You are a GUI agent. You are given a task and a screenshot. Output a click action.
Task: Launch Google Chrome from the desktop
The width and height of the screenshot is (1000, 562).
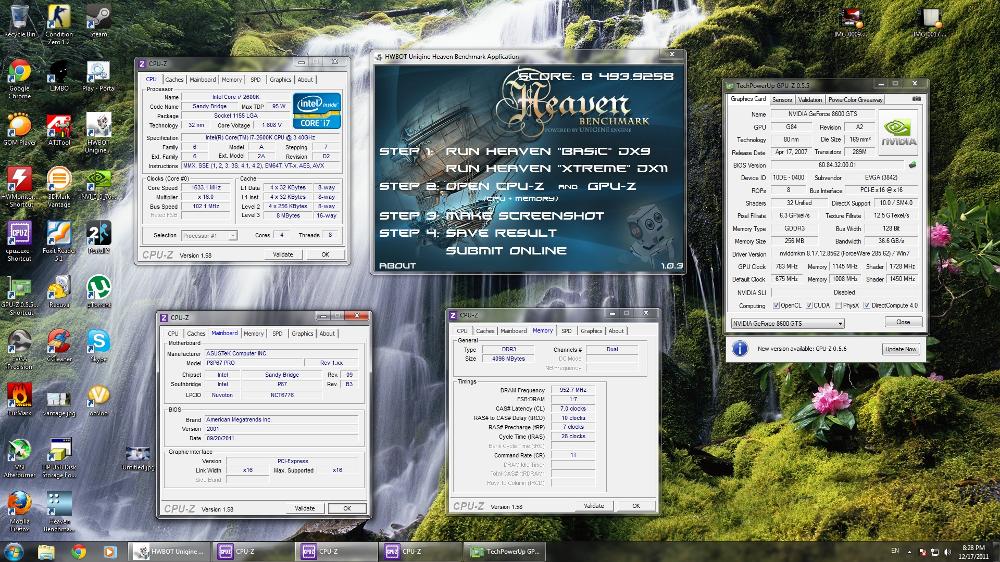point(19,79)
